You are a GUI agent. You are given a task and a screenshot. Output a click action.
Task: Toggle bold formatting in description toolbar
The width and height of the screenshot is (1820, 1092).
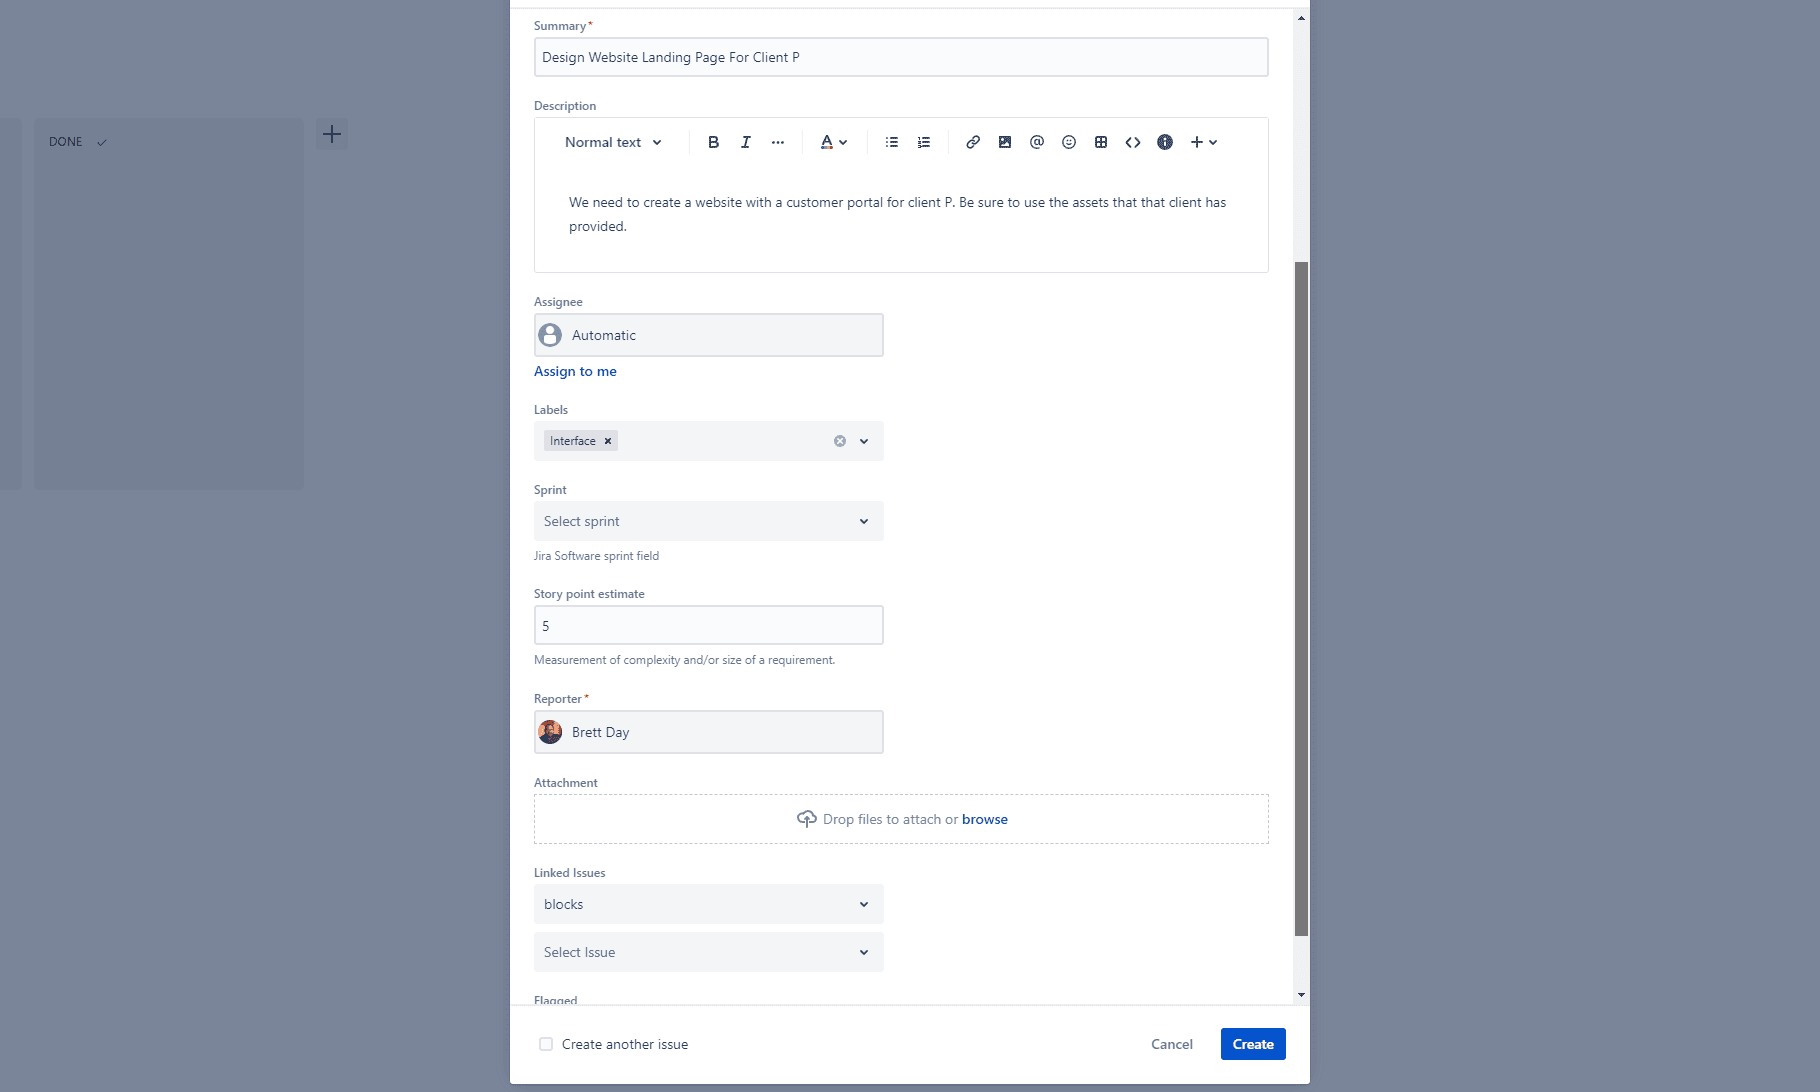click(x=713, y=142)
